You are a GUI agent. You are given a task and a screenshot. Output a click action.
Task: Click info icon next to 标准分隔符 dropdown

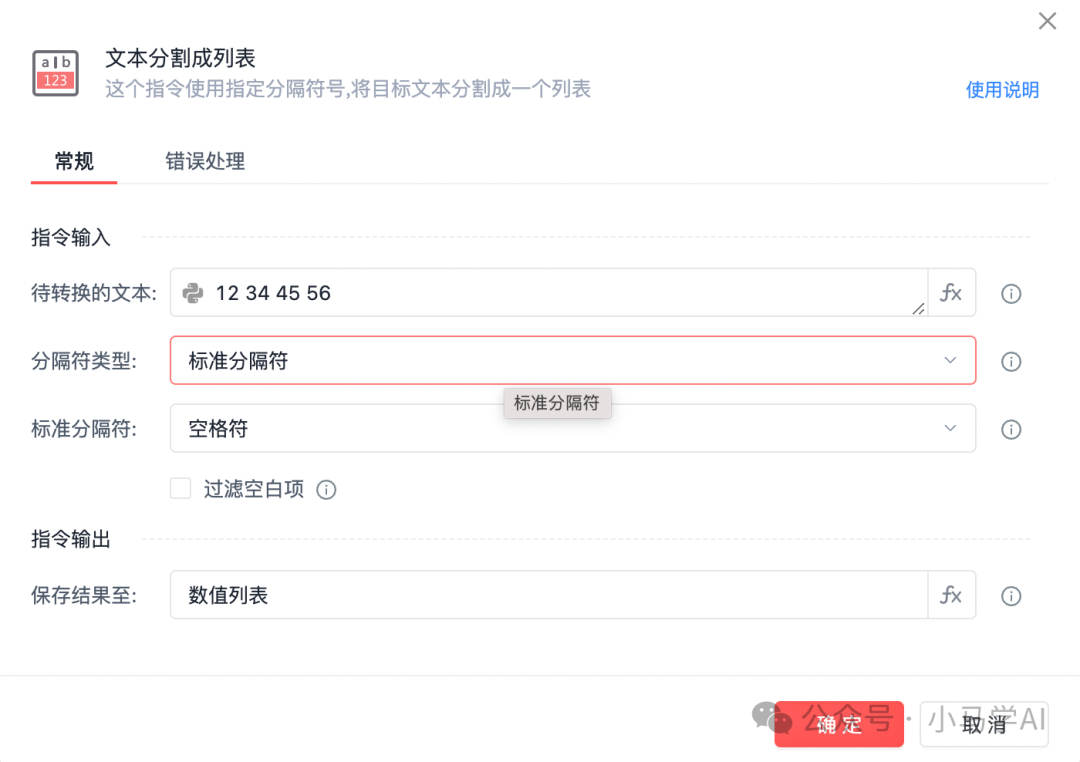click(1011, 429)
